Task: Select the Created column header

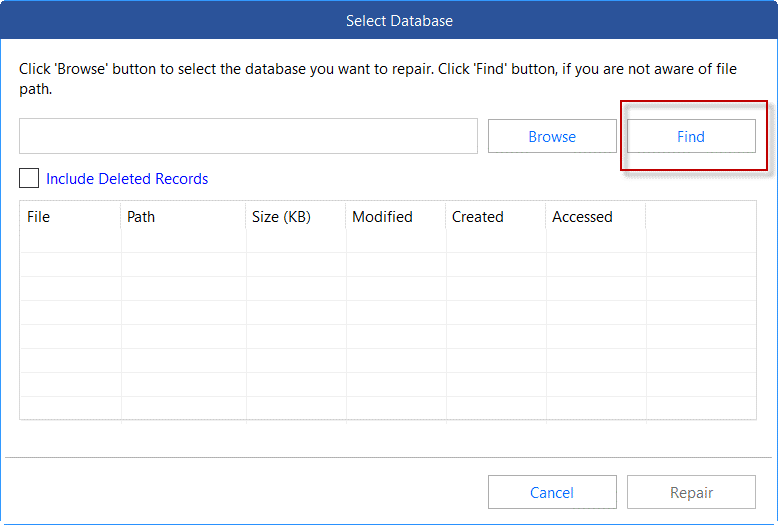Action: pyautogui.click(x=496, y=217)
